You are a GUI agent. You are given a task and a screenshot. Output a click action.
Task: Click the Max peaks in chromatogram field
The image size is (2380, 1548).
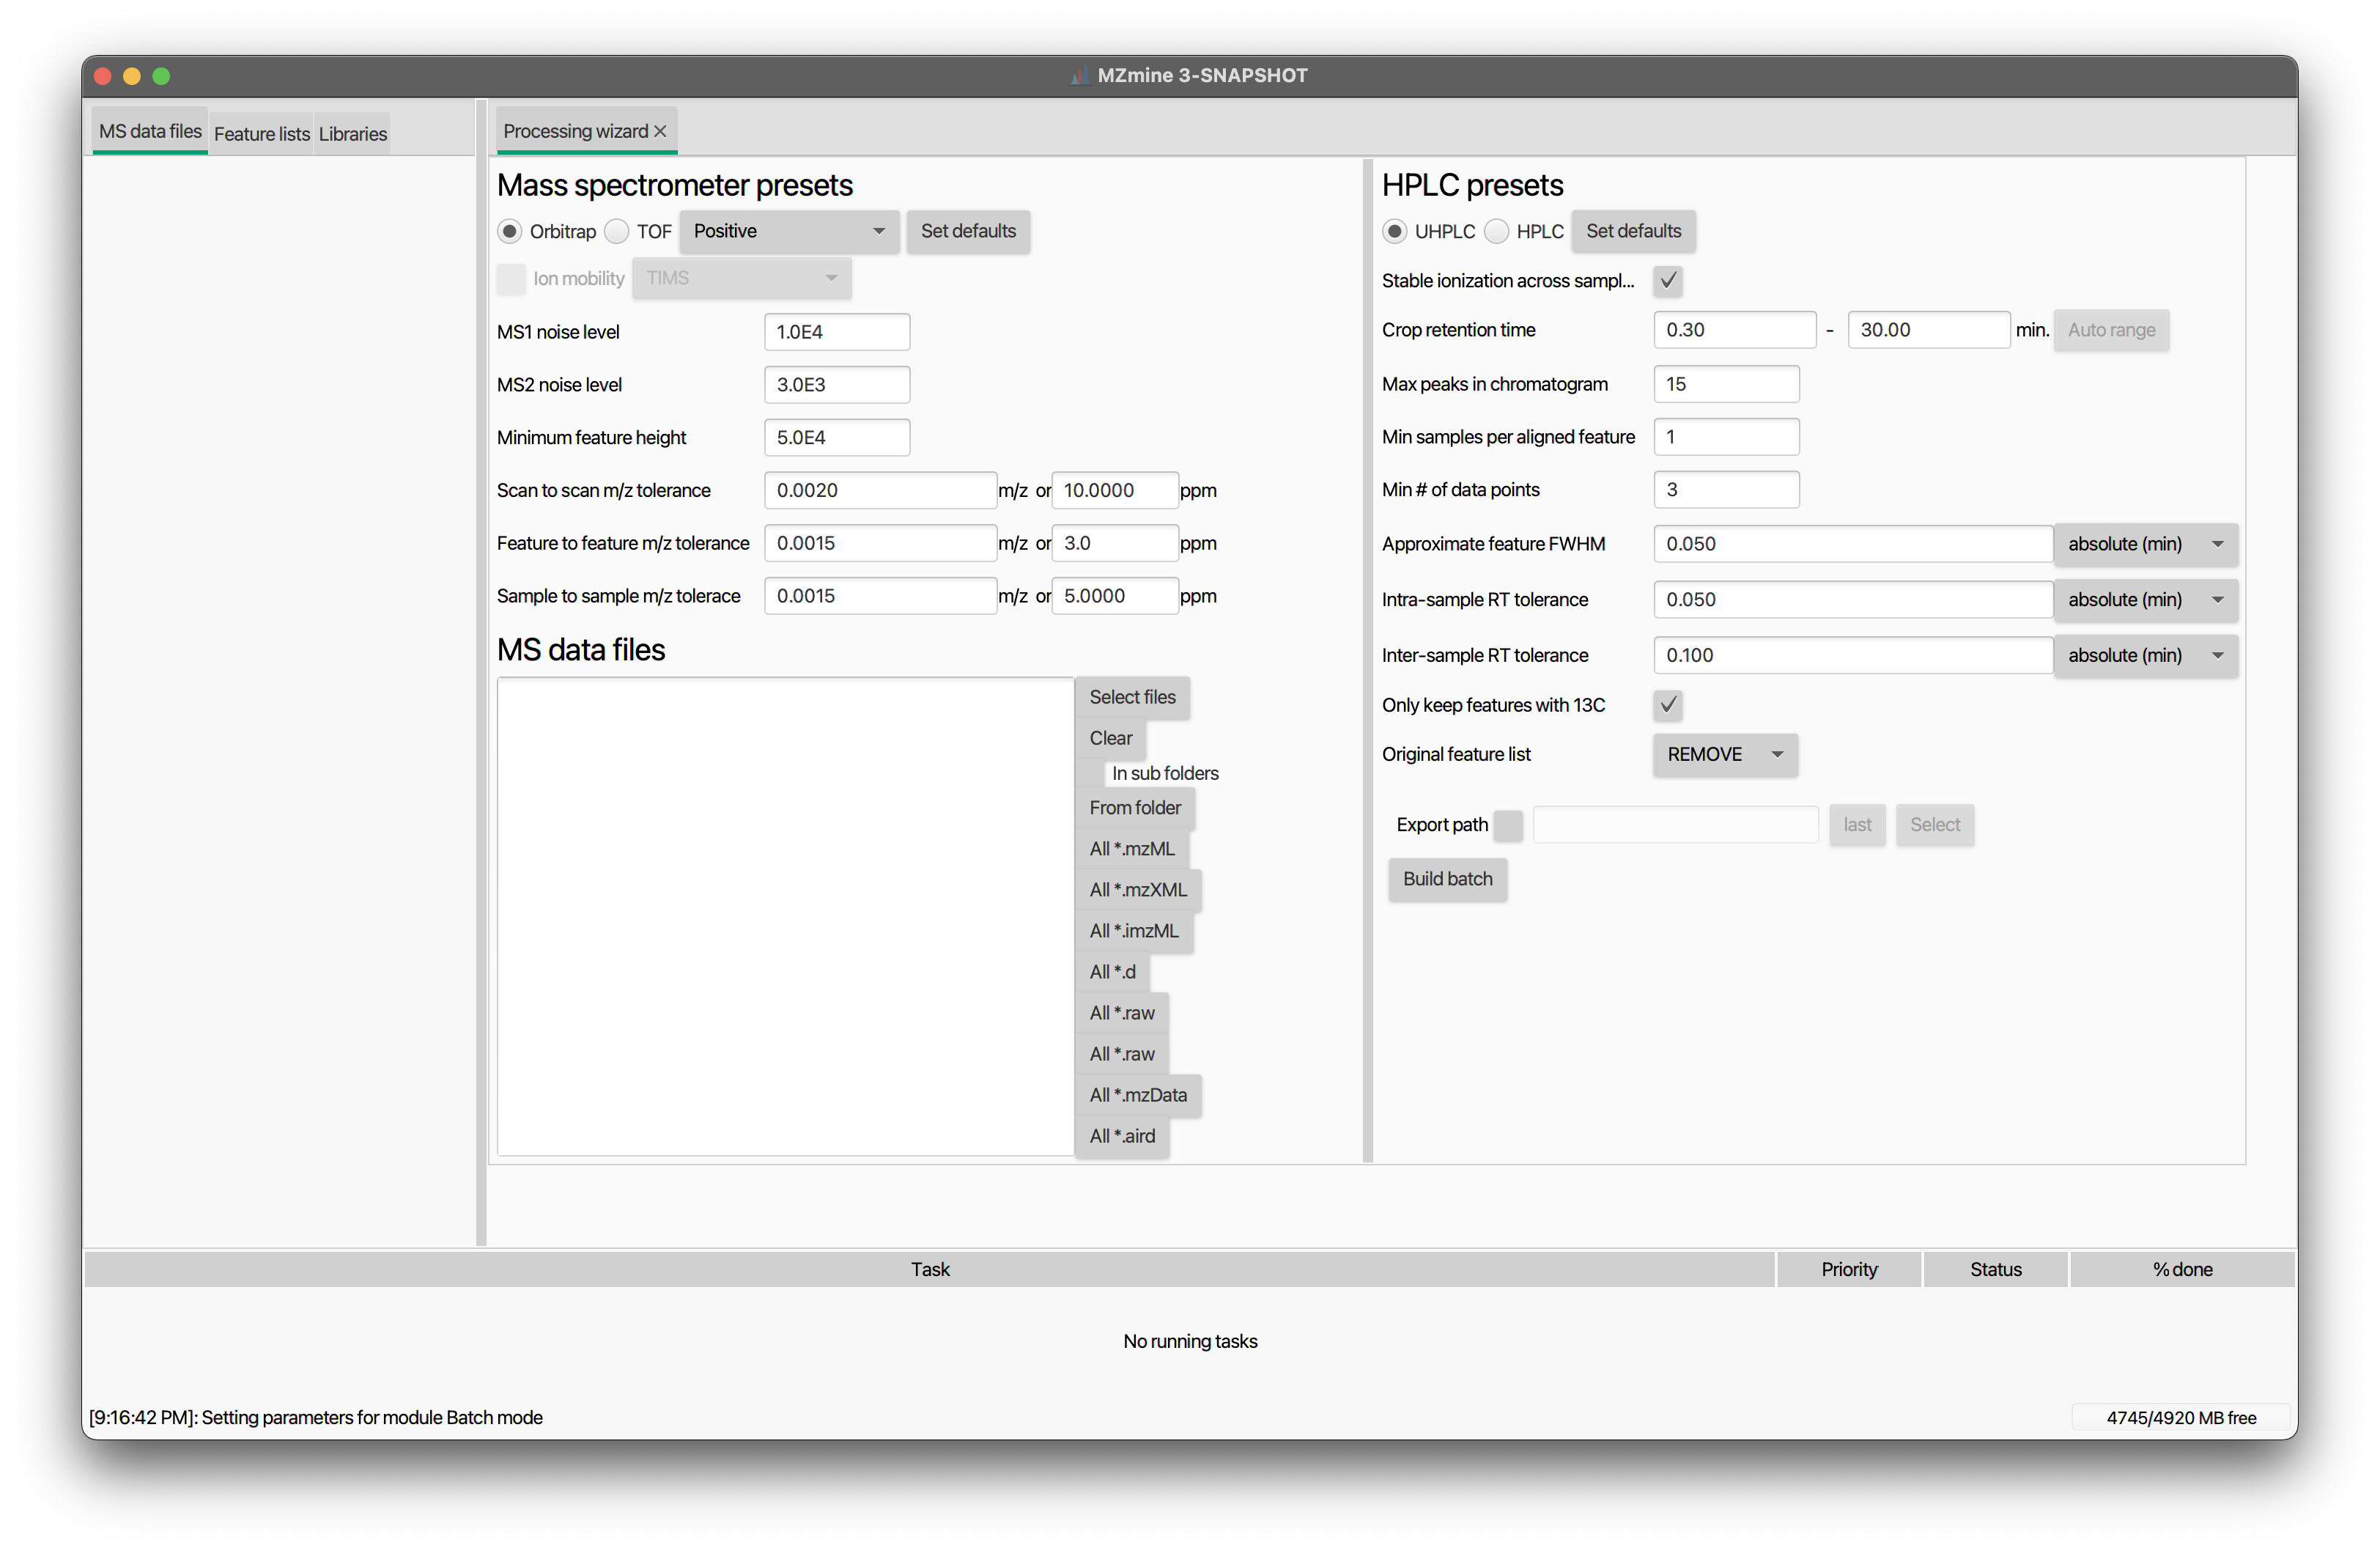coord(1726,384)
